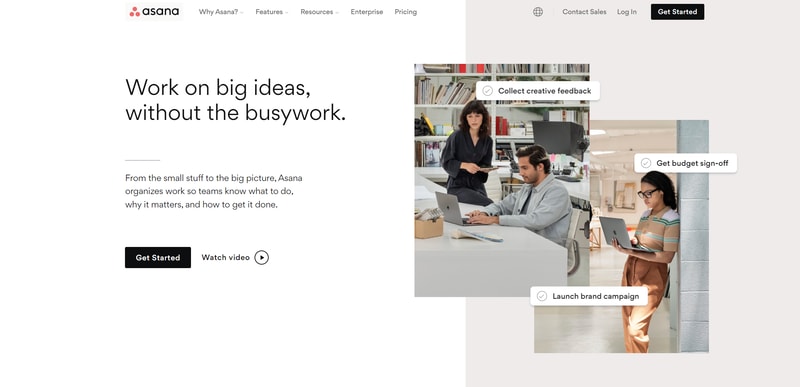Viewport: 800px width, 387px height.
Task: Click the Asana logo
Action: [x=154, y=12]
